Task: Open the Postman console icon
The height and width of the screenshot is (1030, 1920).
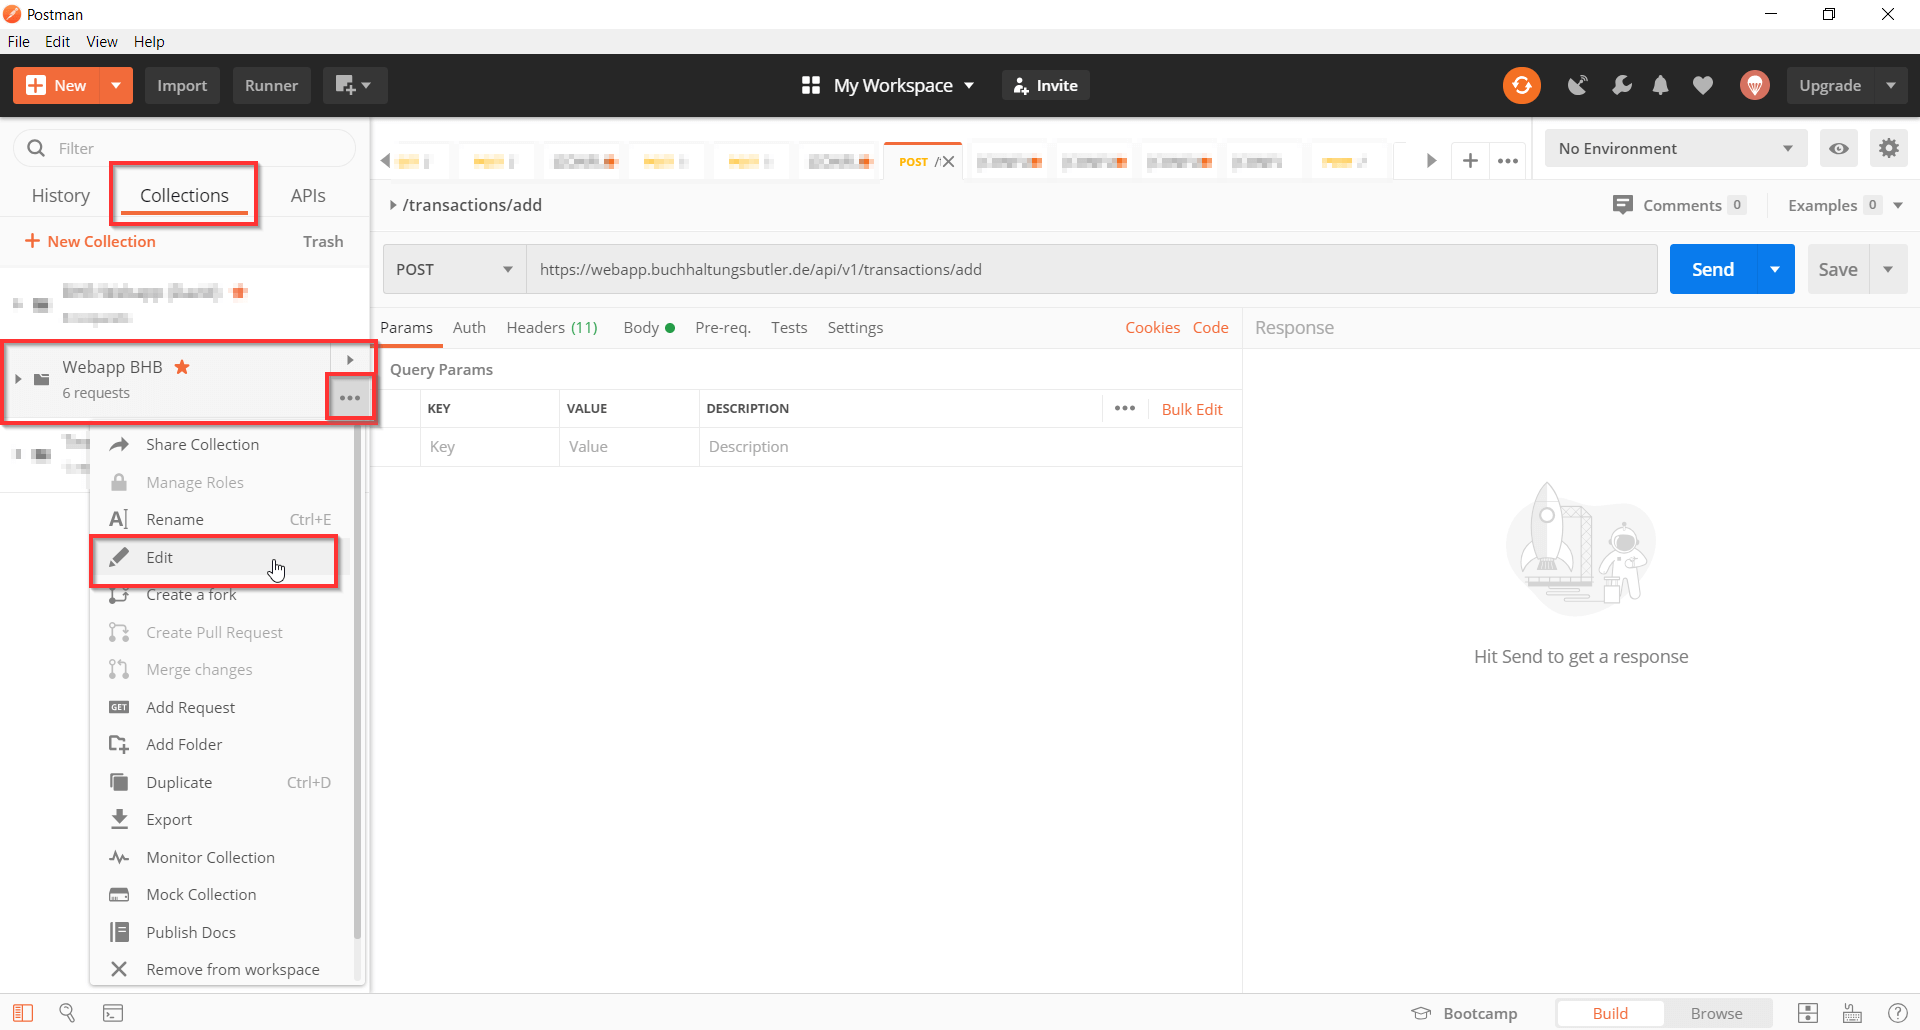Action: coord(113,1013)
